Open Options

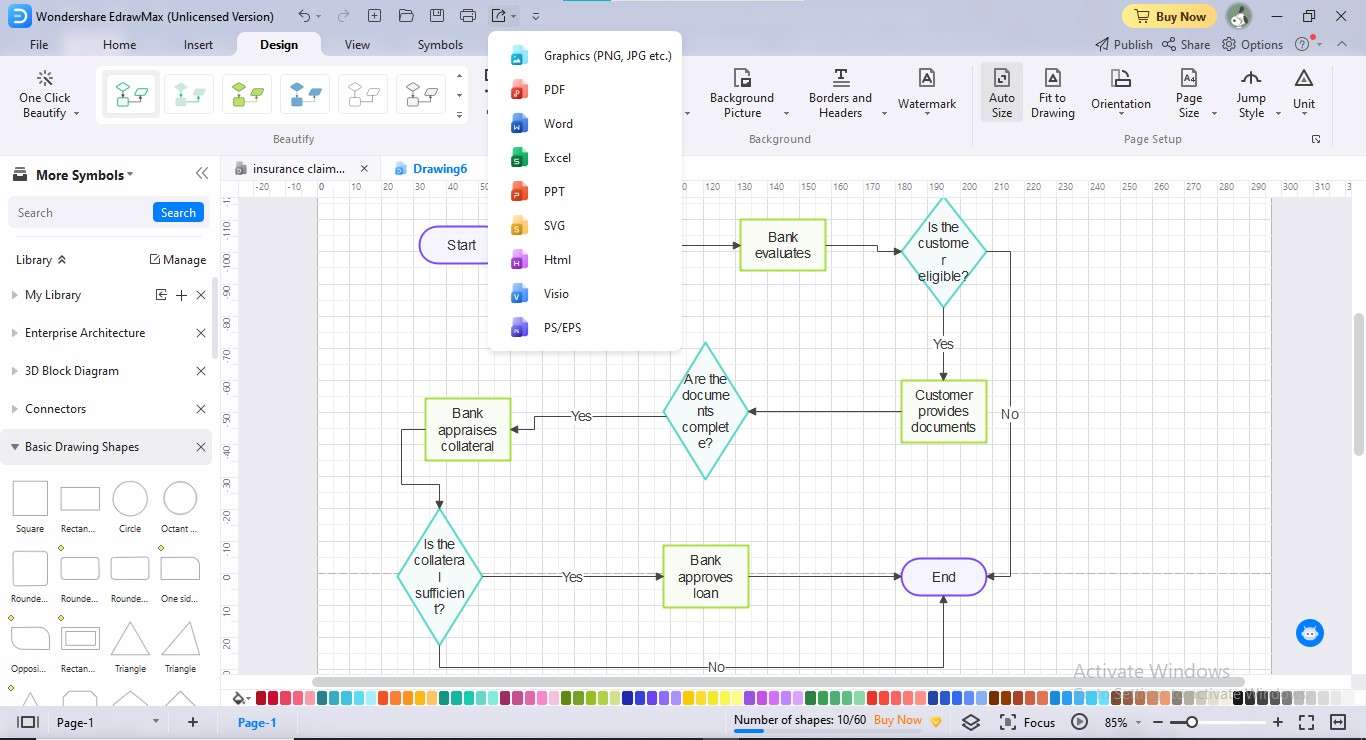pyautogui.click(x=1253, y=45)
